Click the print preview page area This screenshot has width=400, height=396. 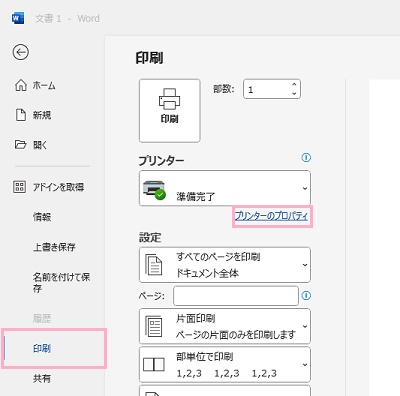pos(384,238)
